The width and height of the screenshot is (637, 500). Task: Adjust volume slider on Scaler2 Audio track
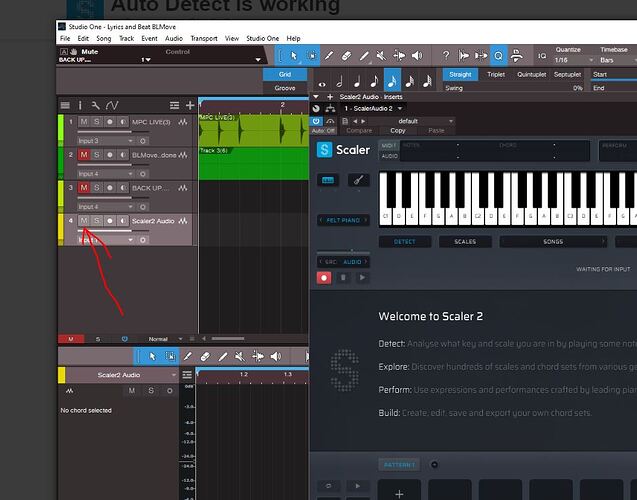113,230
